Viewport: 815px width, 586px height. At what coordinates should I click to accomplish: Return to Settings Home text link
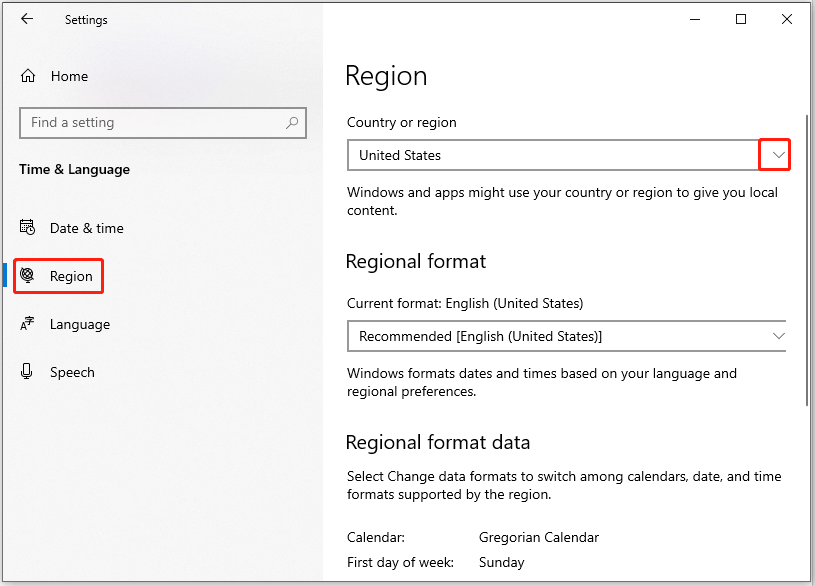[x=69, y=76]
